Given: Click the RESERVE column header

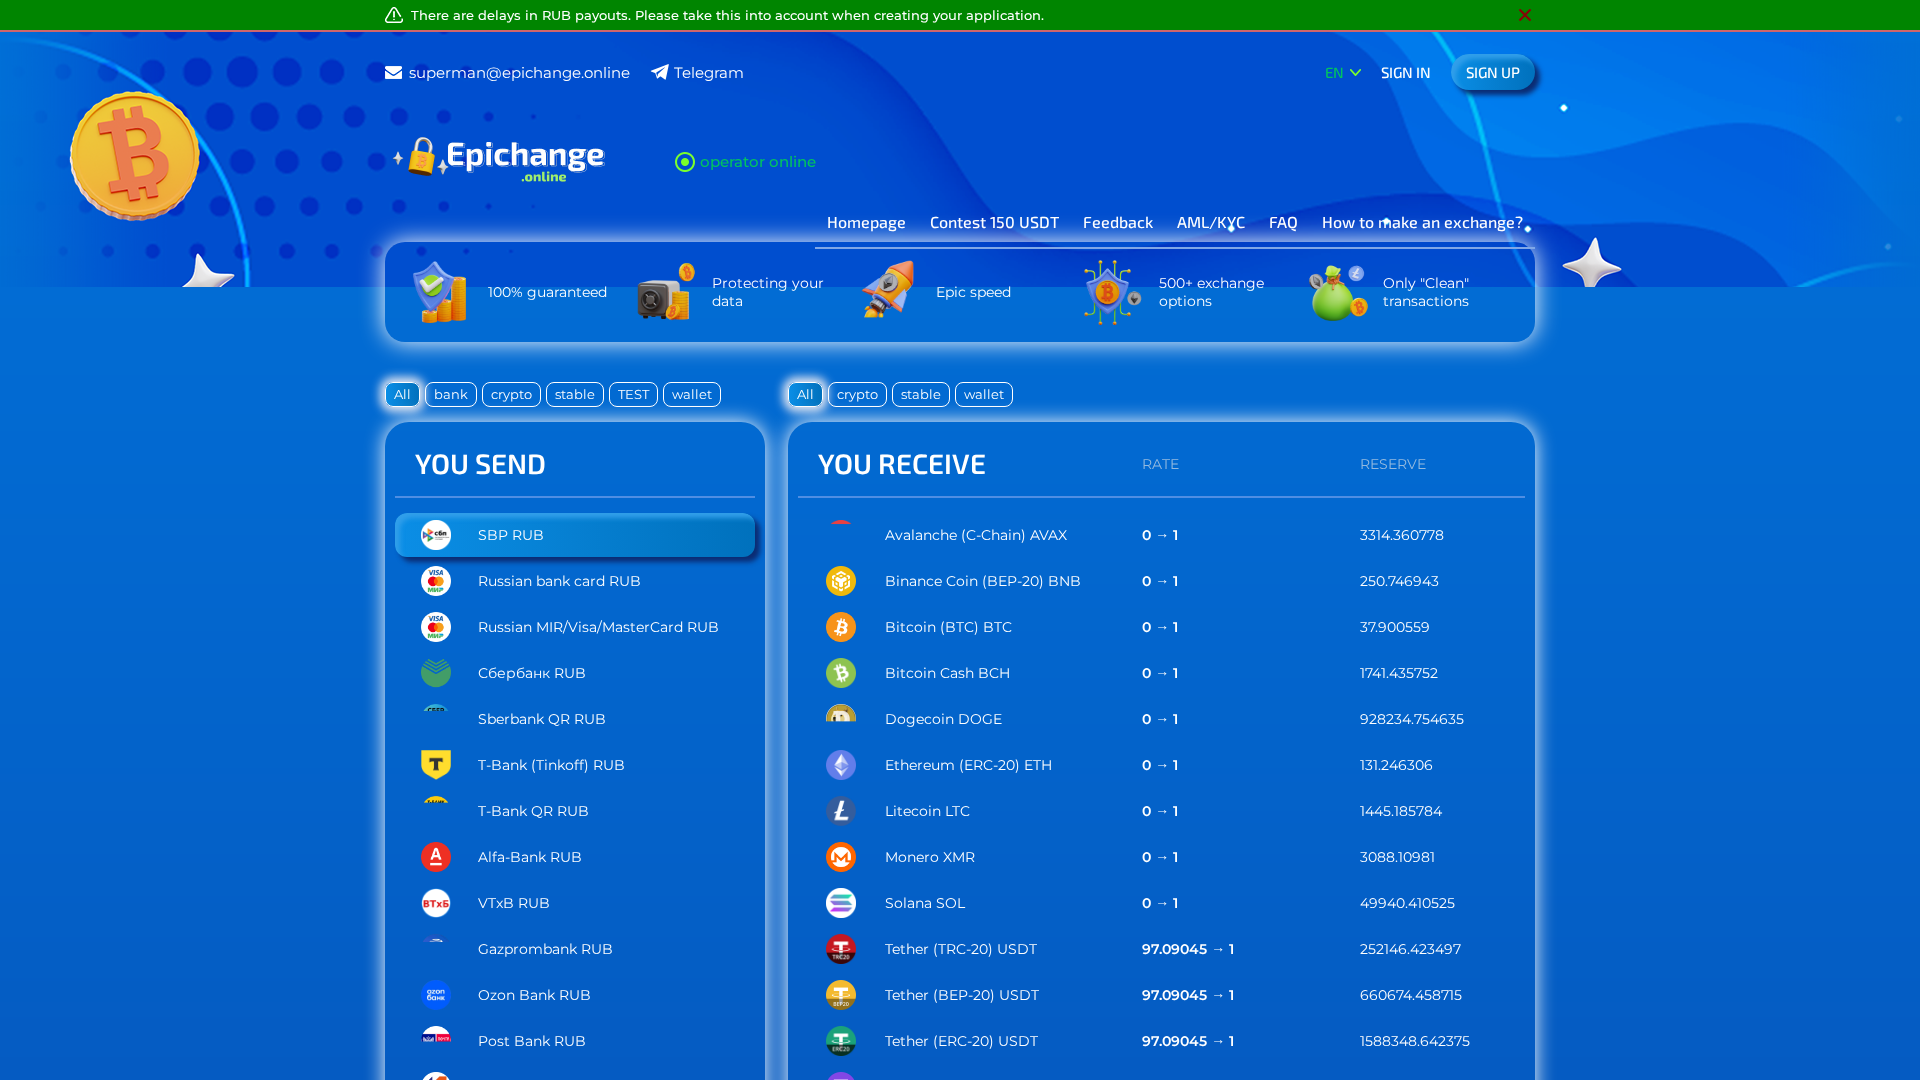Looking at the screenshot, I should coord(1393,464).
